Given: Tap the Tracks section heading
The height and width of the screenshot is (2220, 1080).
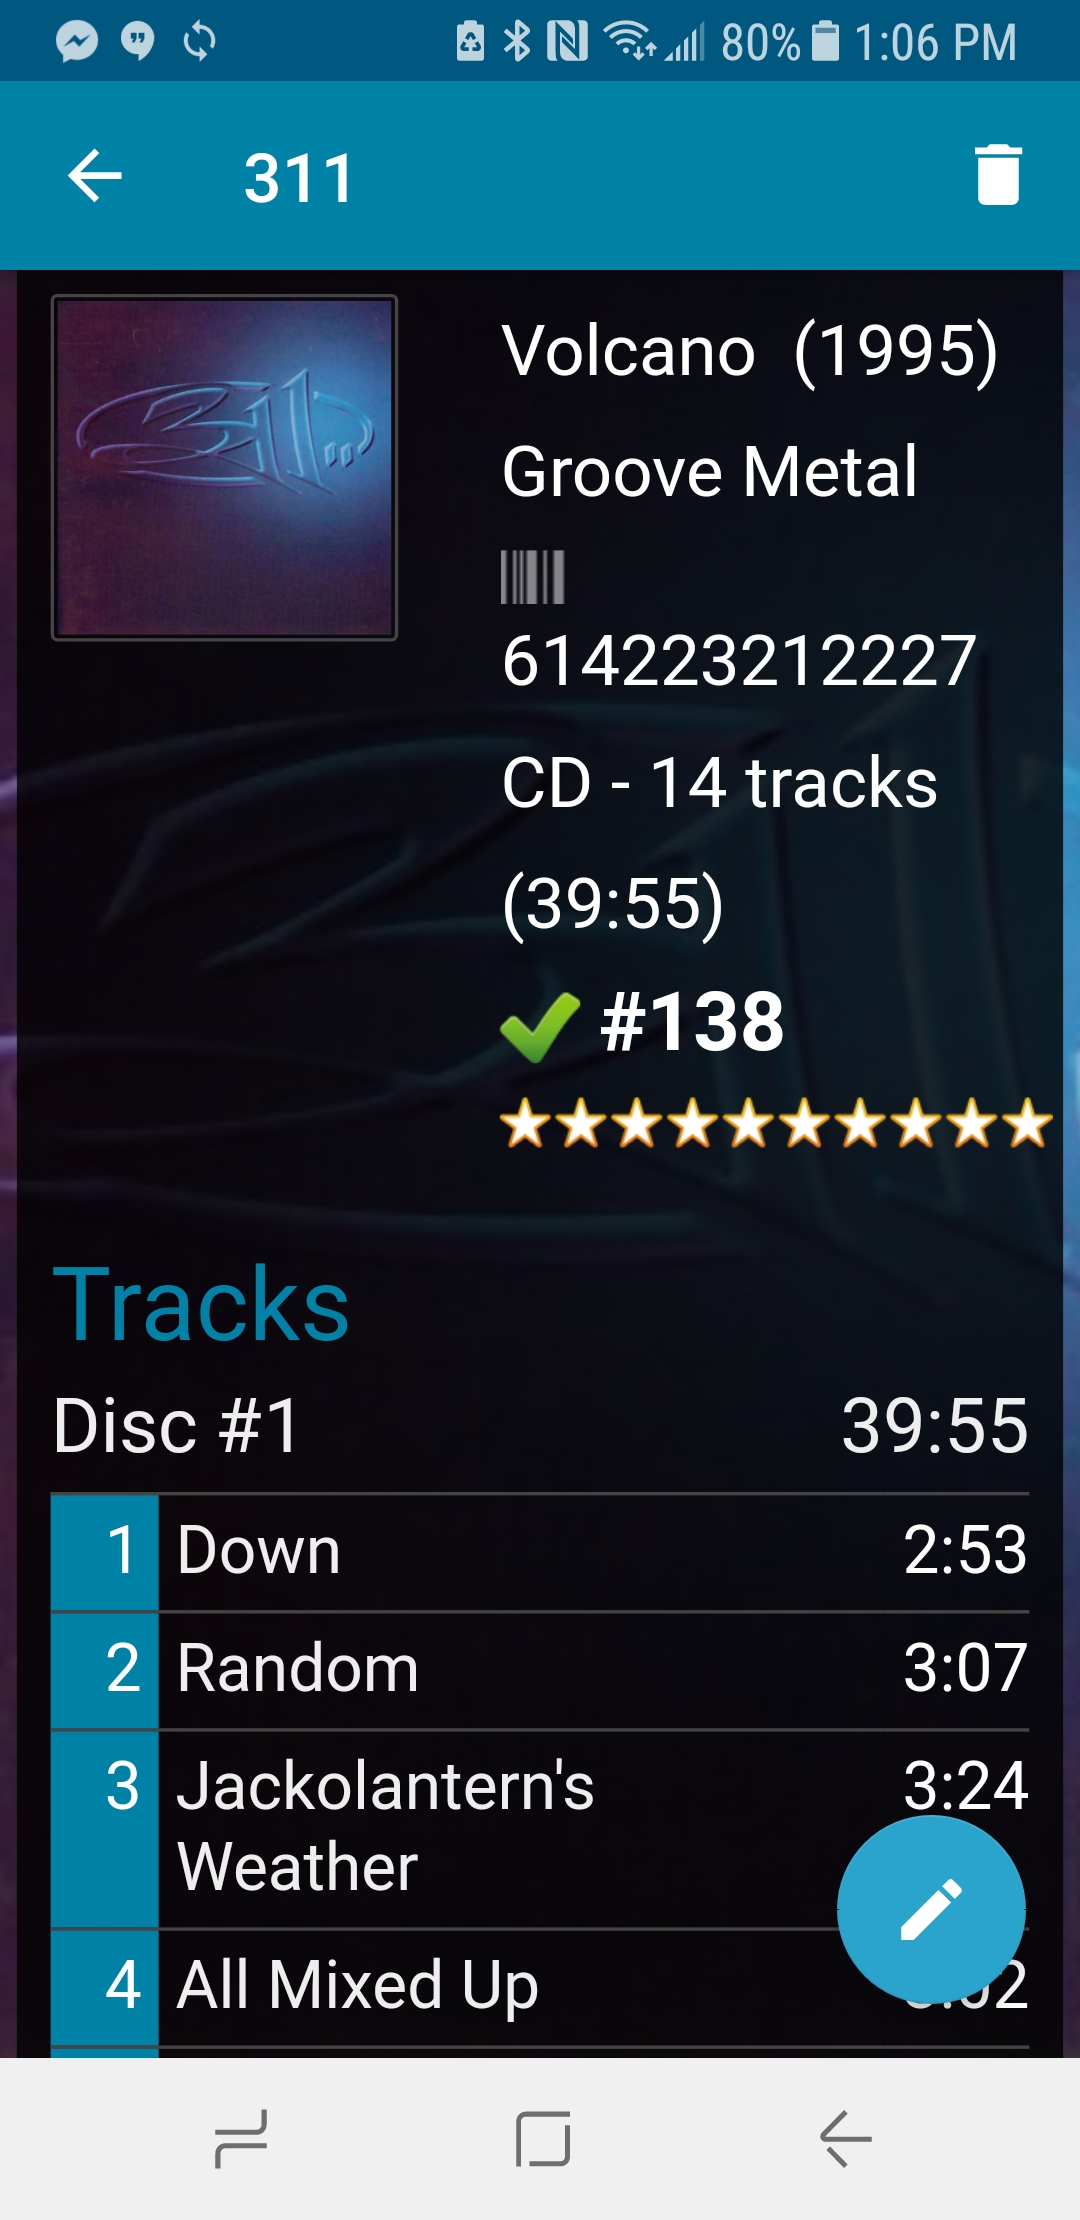Looking at the screenshot, I should [x=201, y=1304].
